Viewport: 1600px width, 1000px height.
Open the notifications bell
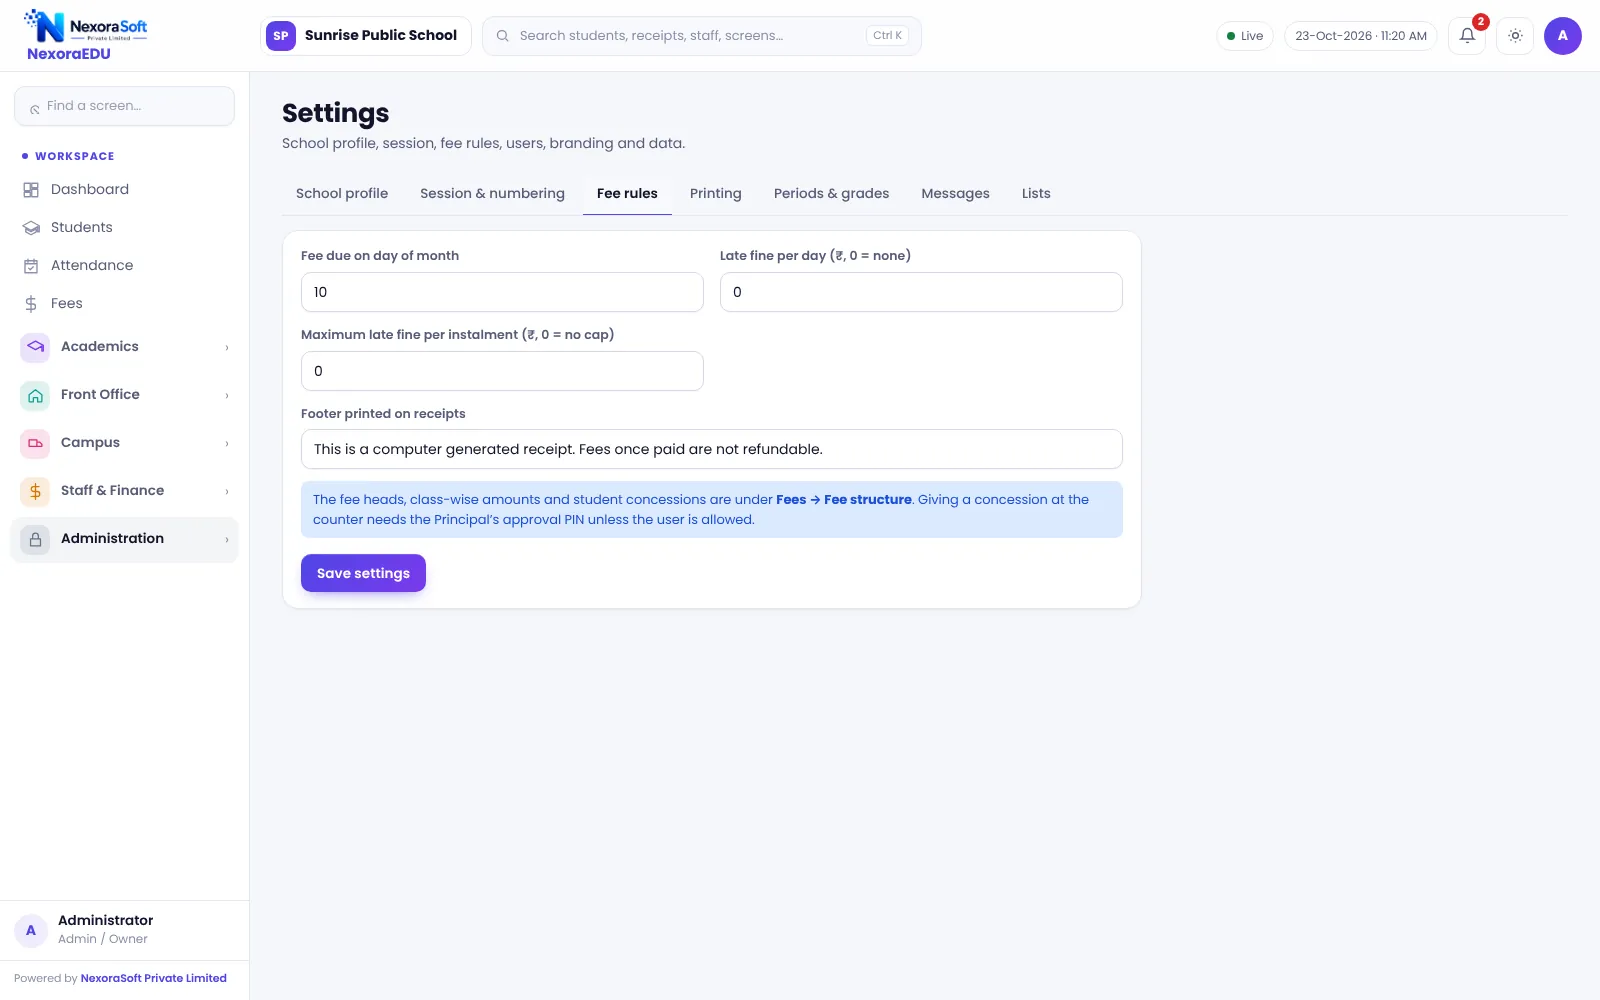click(x=1467, y=36)
